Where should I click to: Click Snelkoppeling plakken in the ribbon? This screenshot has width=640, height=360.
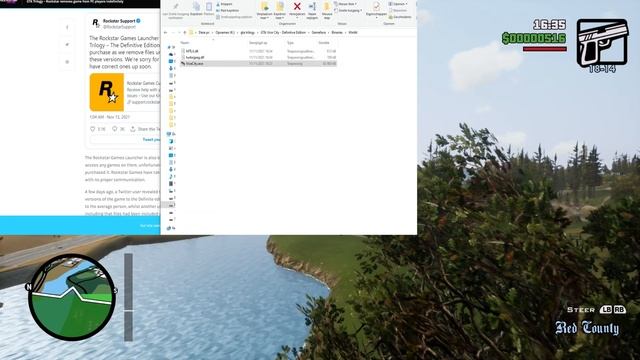coord(234,17)
